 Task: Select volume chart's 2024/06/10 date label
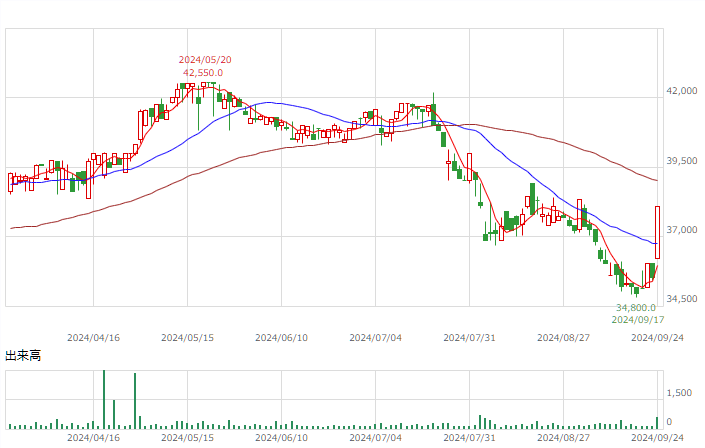tap(281, 438)
